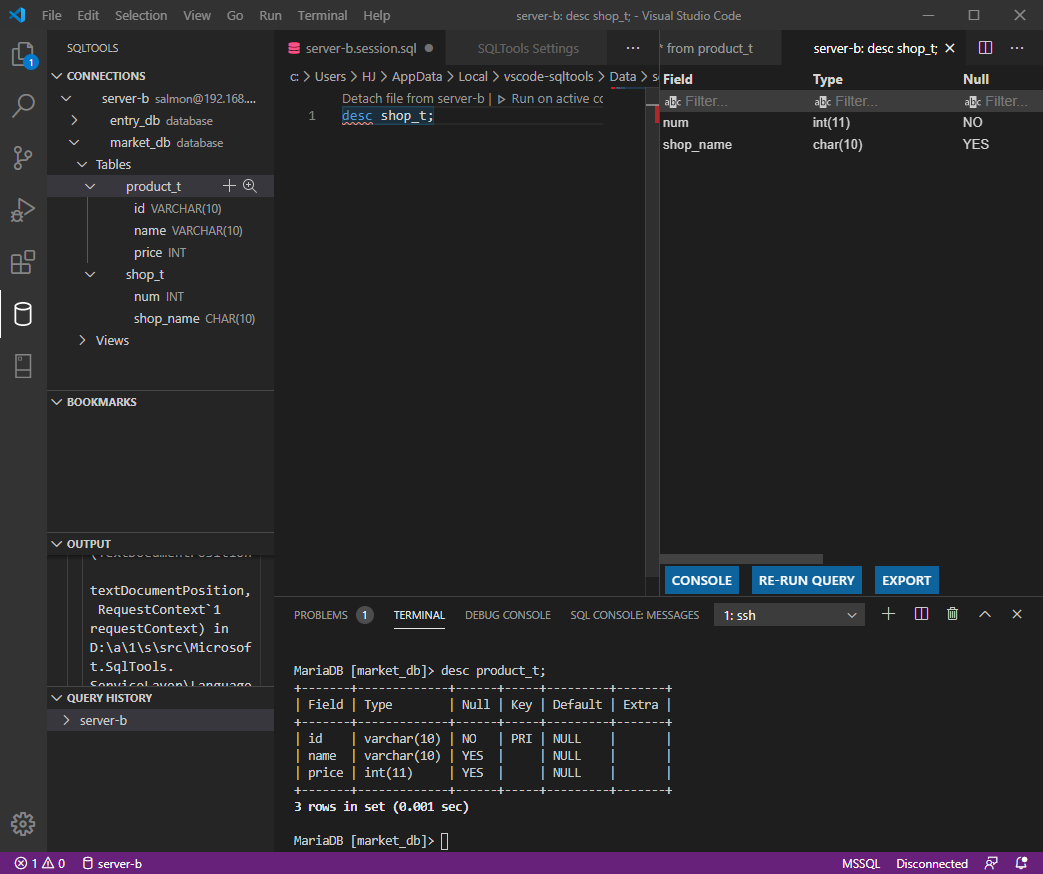Filter the Type column
This screenshot has height=874, width=1043.
click(885, 101)
